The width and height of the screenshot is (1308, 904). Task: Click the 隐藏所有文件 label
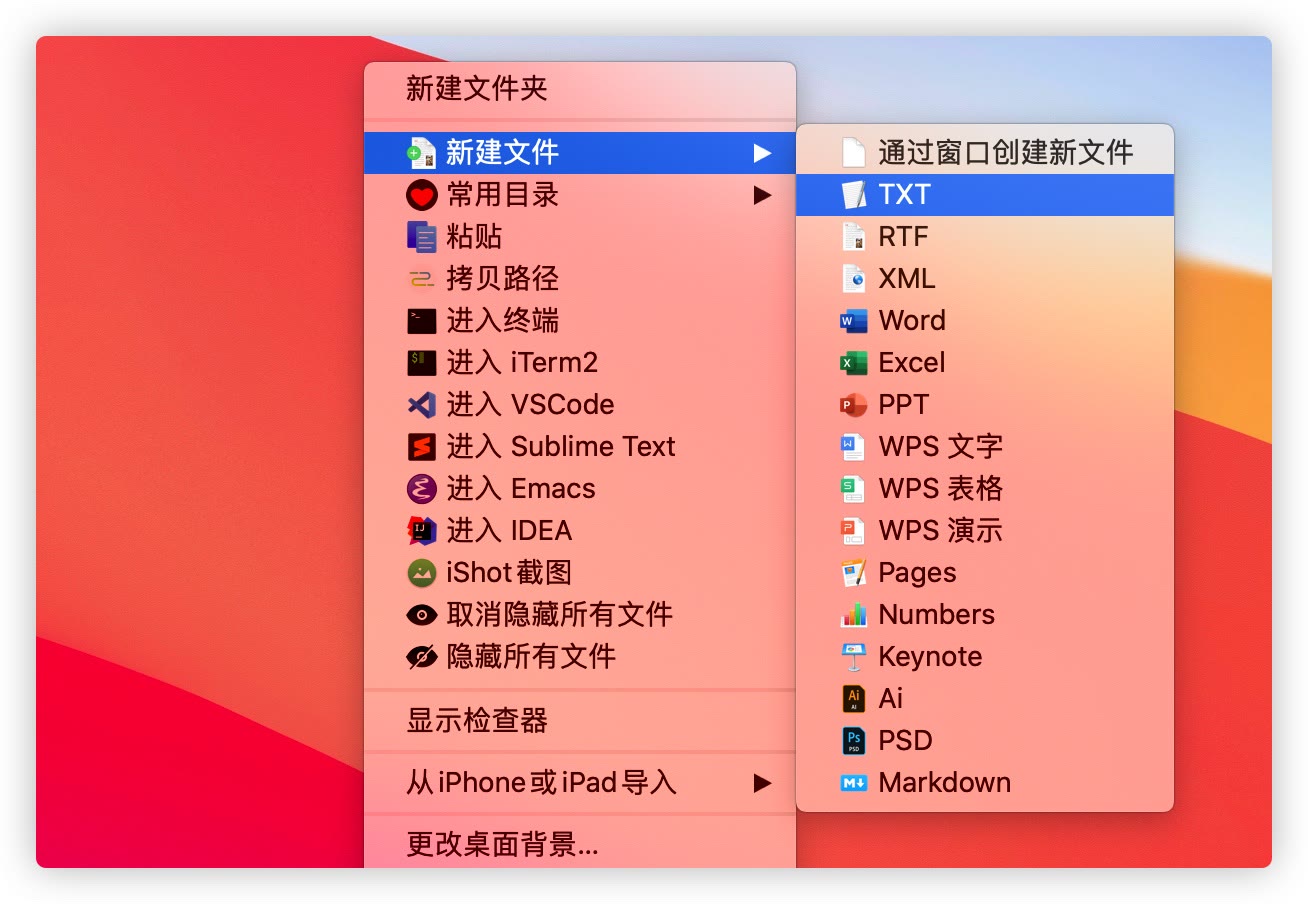pos(531,657)
